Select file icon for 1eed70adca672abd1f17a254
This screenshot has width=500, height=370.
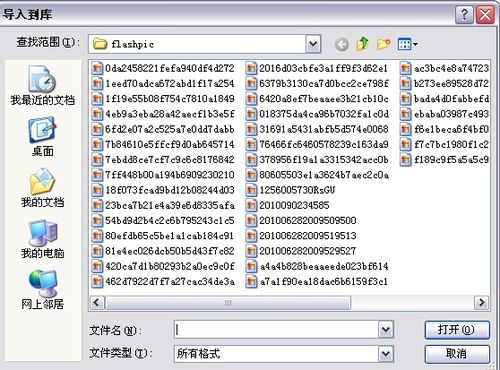pos(97,83)
